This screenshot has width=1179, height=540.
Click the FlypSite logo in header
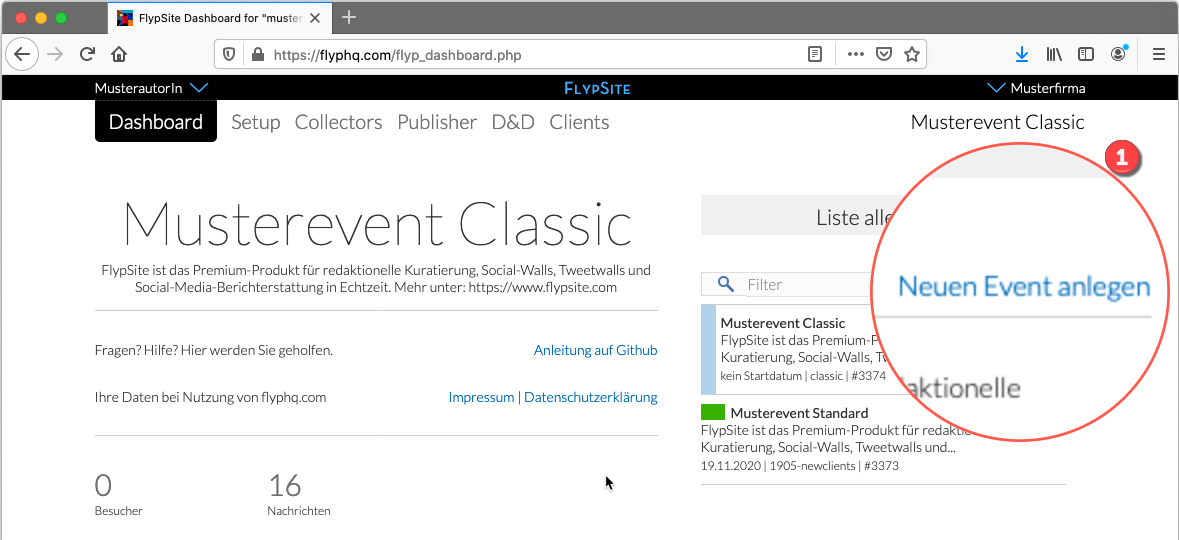tap(597, 88)
